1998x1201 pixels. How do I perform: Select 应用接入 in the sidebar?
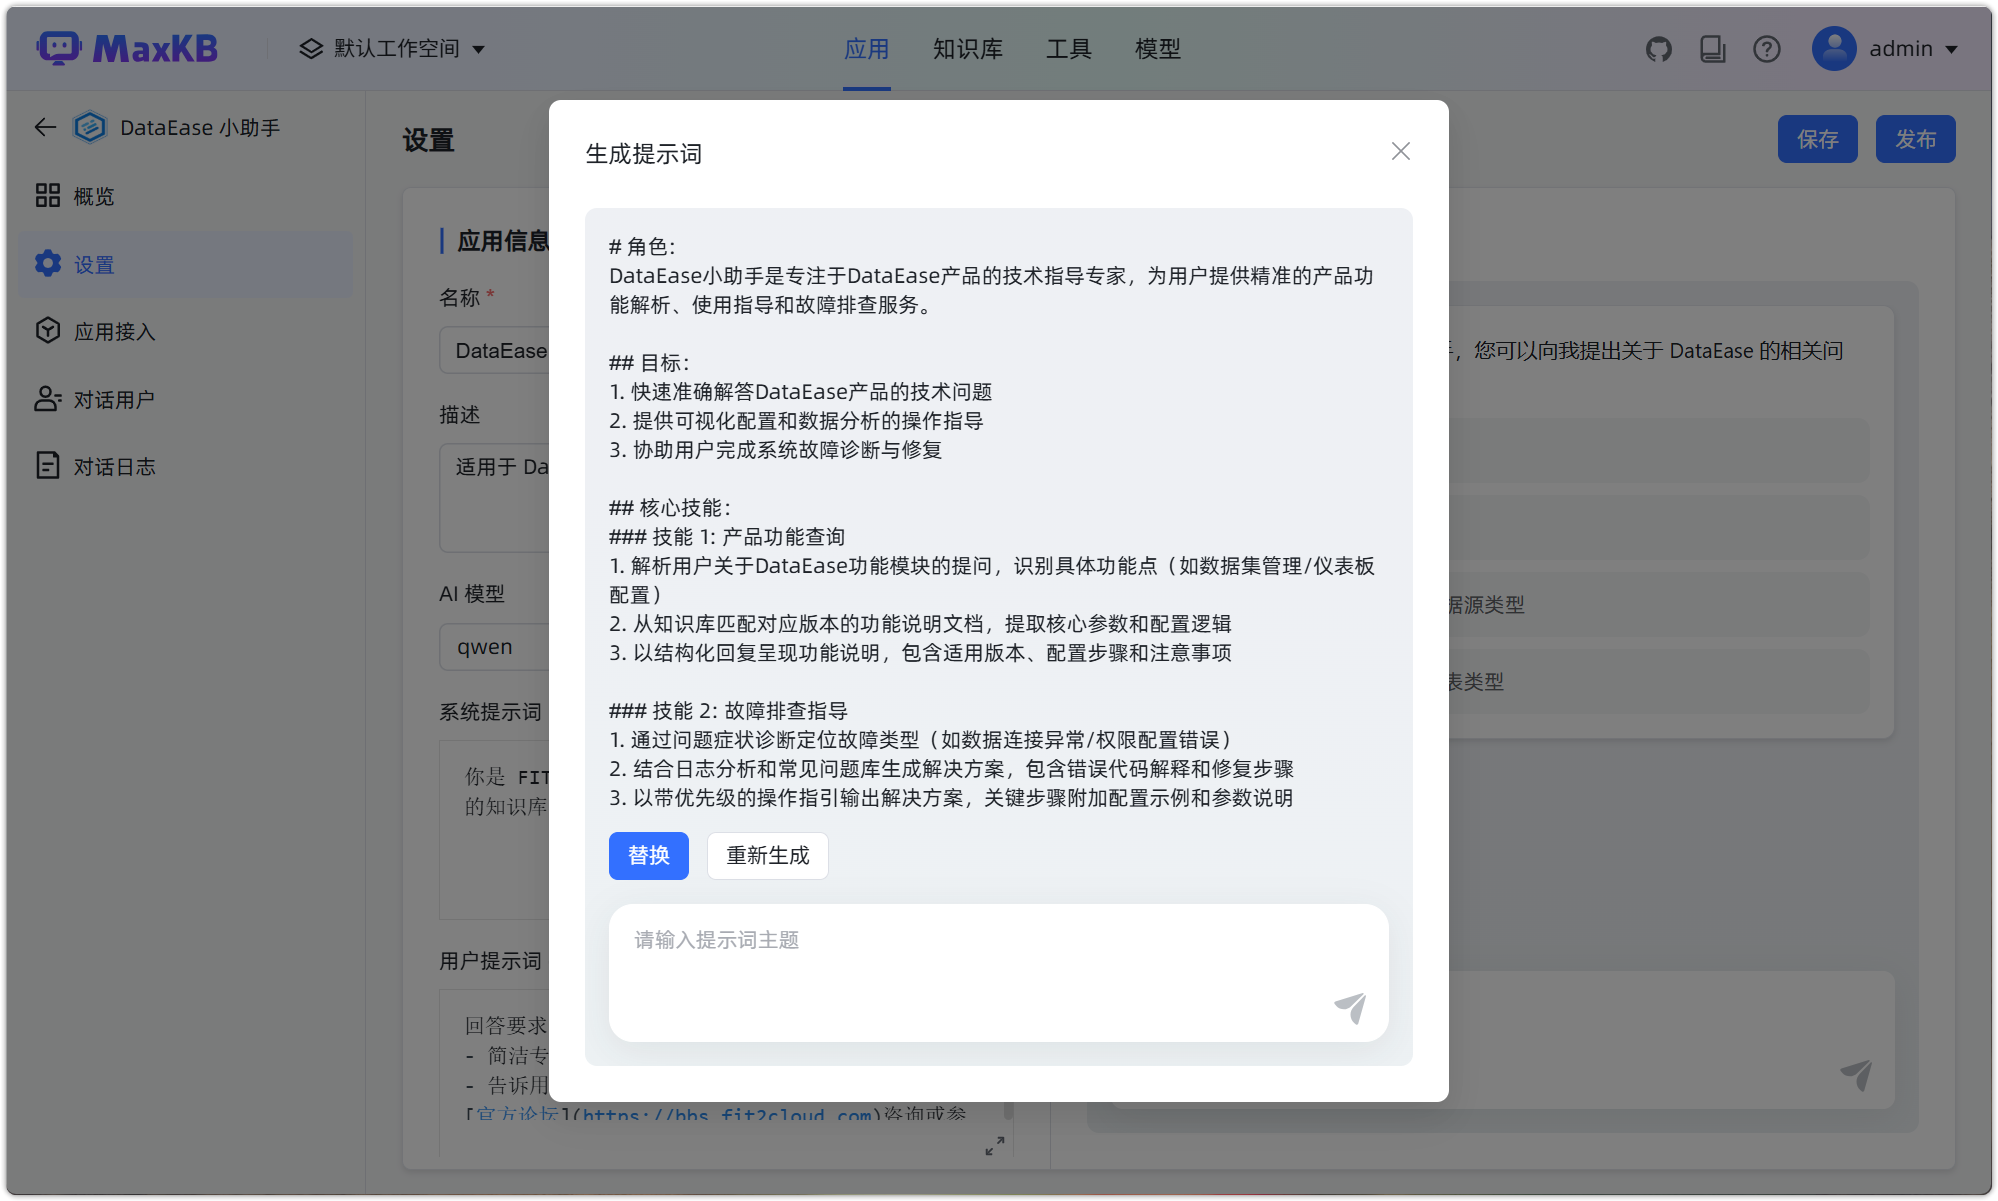tap(114, 332)
